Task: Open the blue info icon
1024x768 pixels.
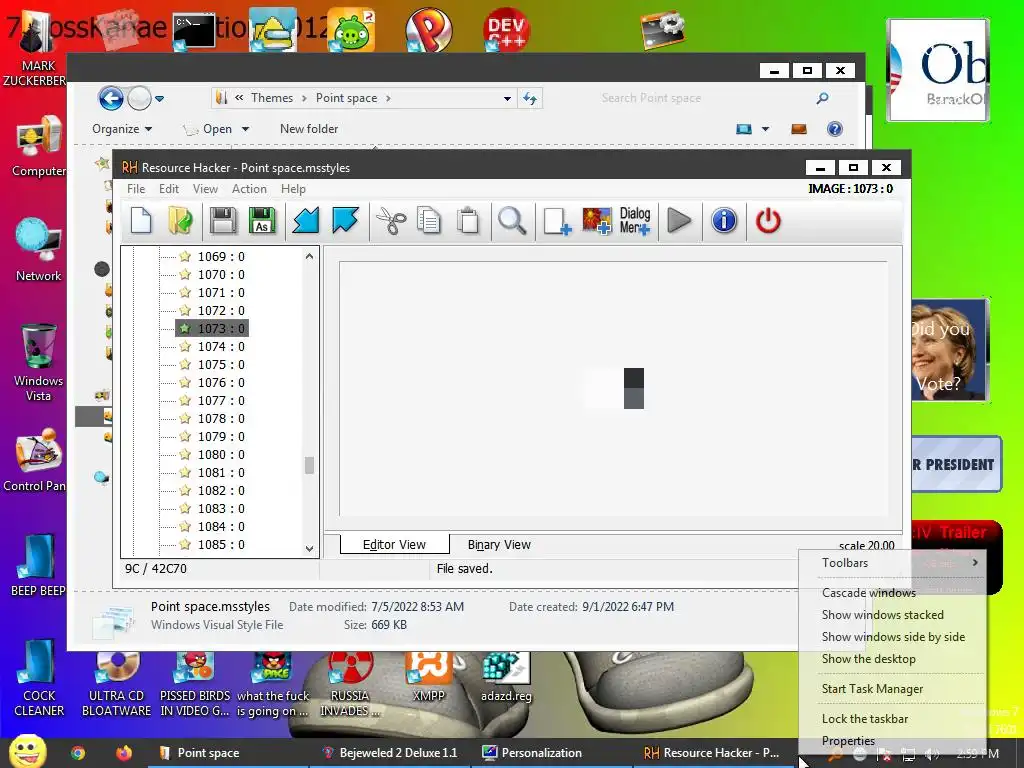Action: click(x=724, y=221)
